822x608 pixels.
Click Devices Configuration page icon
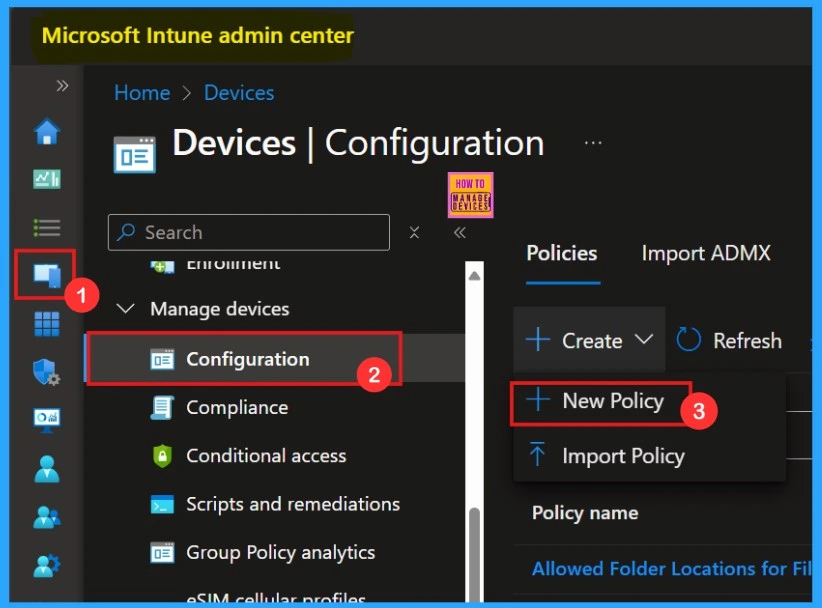tap(135, 155)
